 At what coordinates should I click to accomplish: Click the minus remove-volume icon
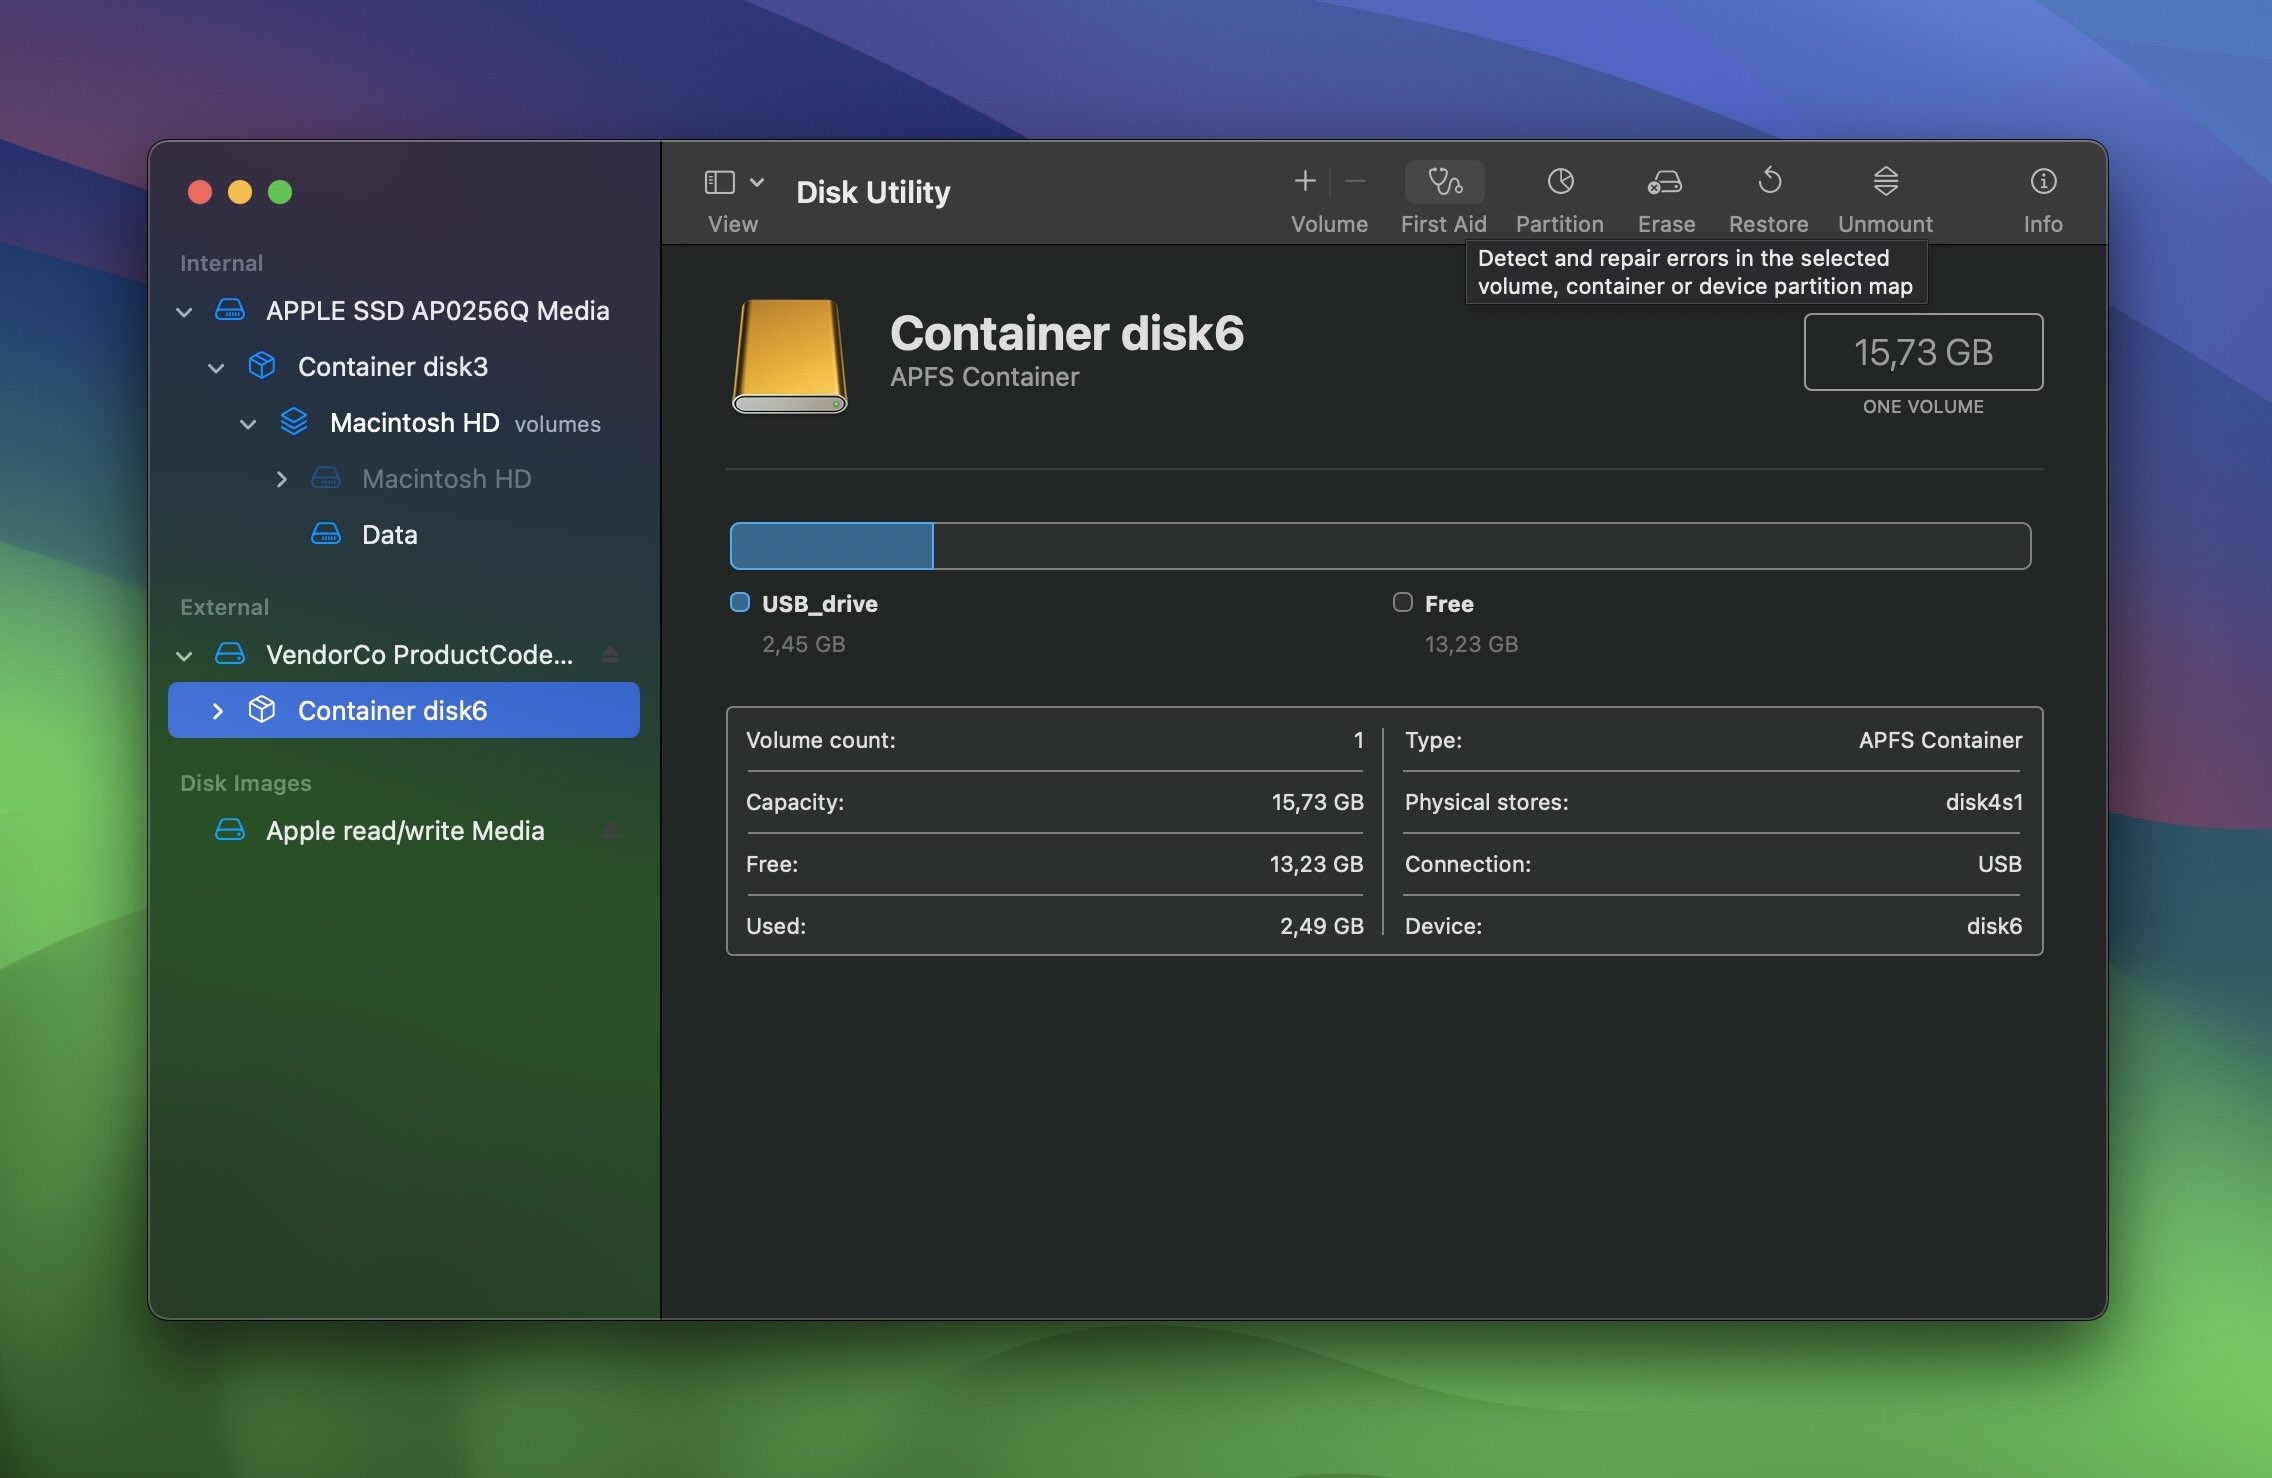click(x=1355, y=181)
